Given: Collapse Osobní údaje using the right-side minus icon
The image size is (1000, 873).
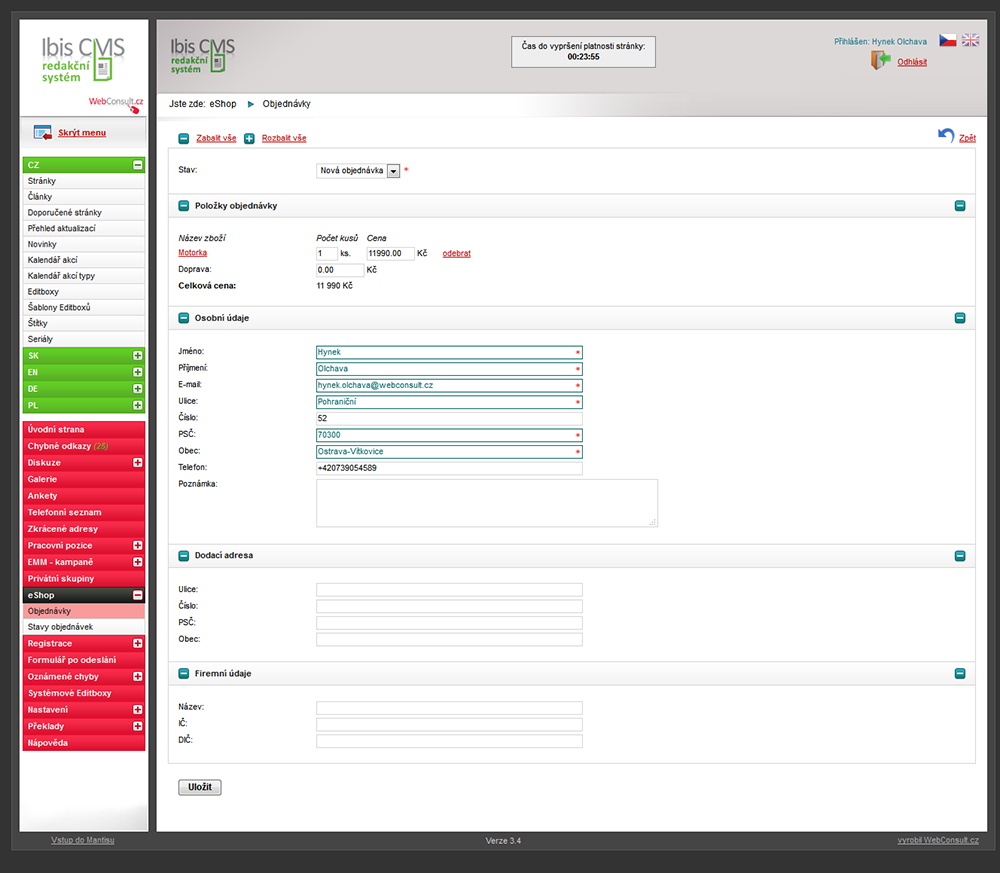Looking at the screenshot, I should tap(960, 318).
